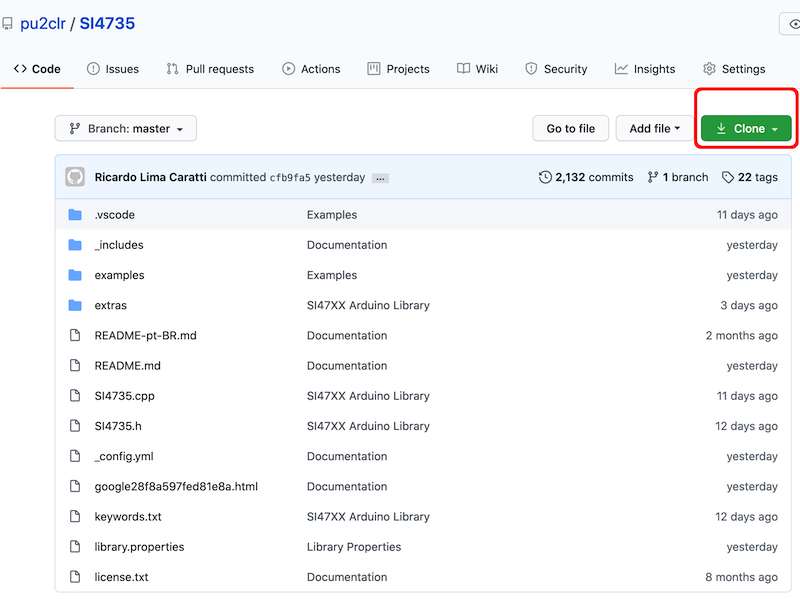Image resolution: width=800 pixels, height=599 pixels.
Task: Open the green Clone dropdown button
Action: 746,129
